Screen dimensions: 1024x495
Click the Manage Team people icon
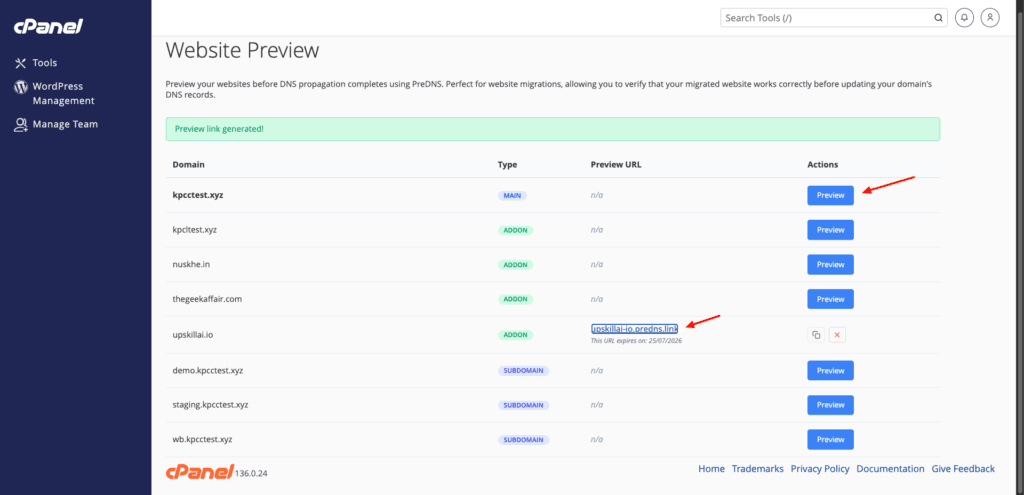(x=21, y=124)
